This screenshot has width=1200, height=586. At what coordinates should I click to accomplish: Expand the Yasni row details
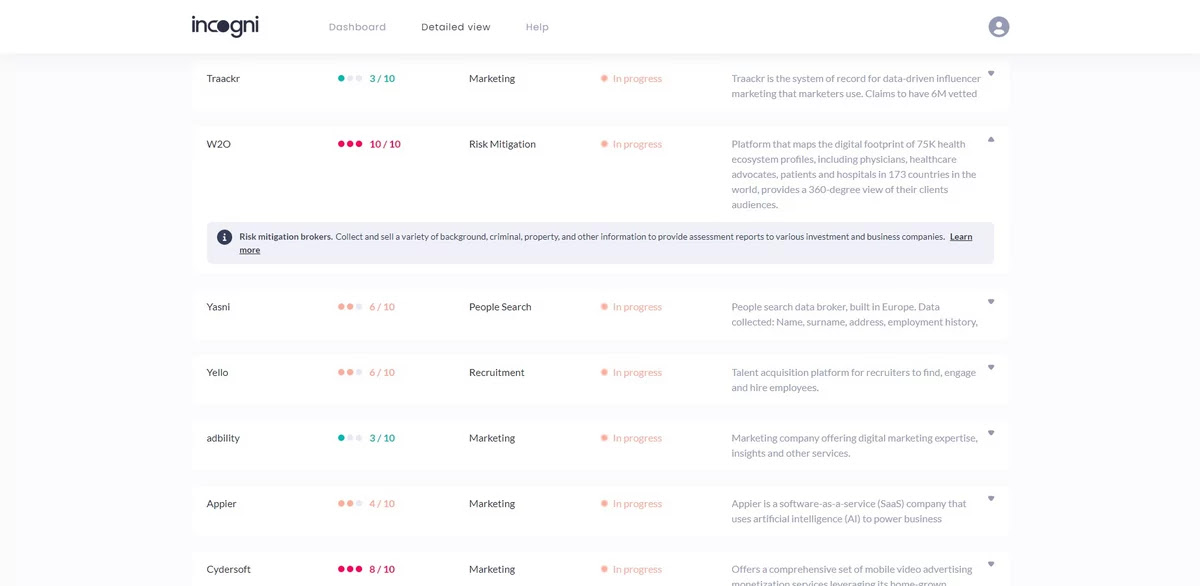[x=991, y=302]
